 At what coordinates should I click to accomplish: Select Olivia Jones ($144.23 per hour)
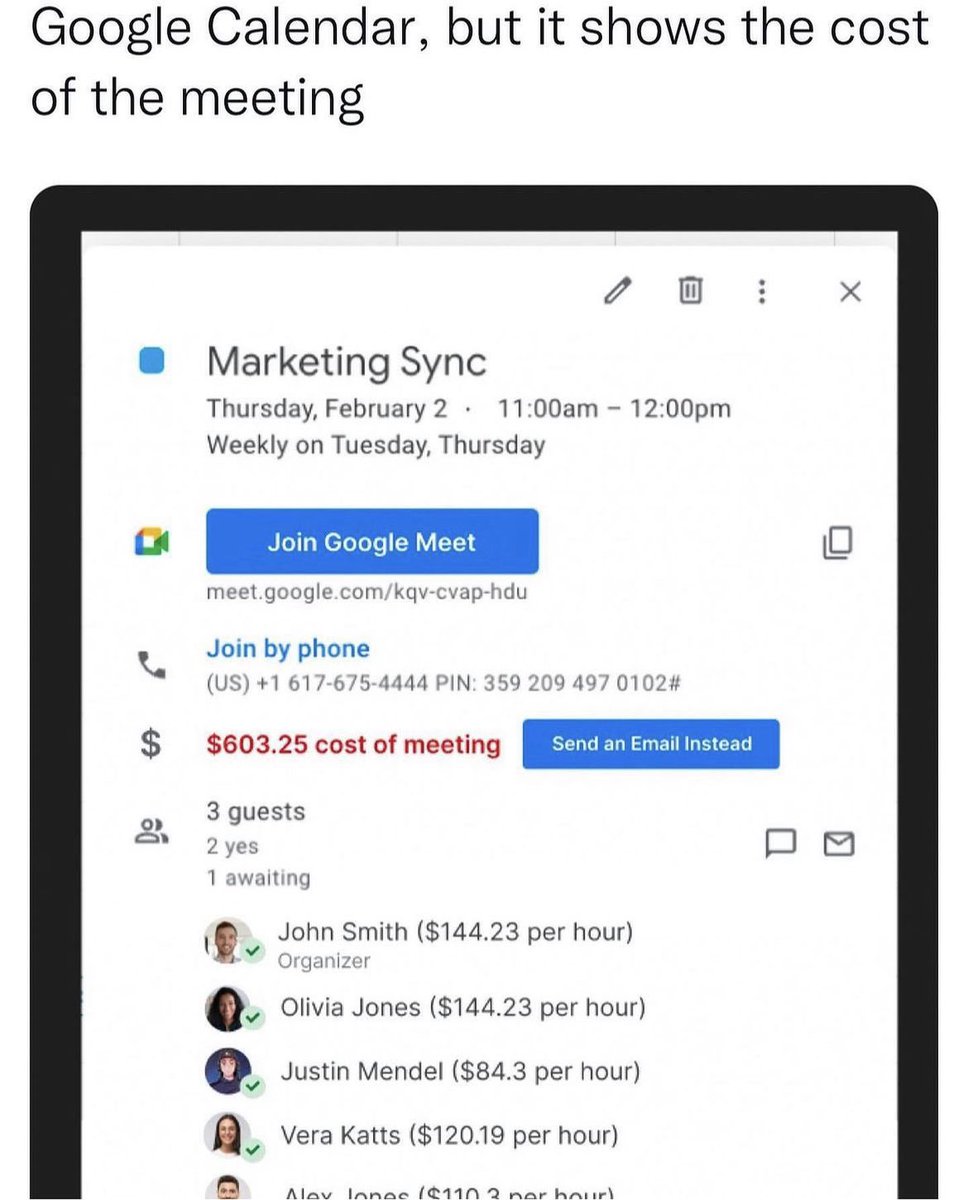click(x=463, y=1008)
